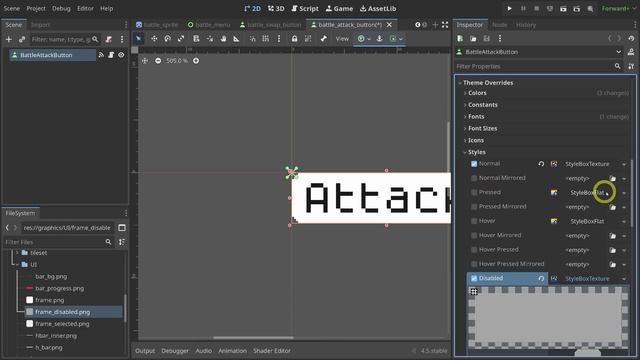Screen dimensions: 640x360
Task: Check the Hover Mirrored style override
Action: pyautogui.click(x=474, y=236)
